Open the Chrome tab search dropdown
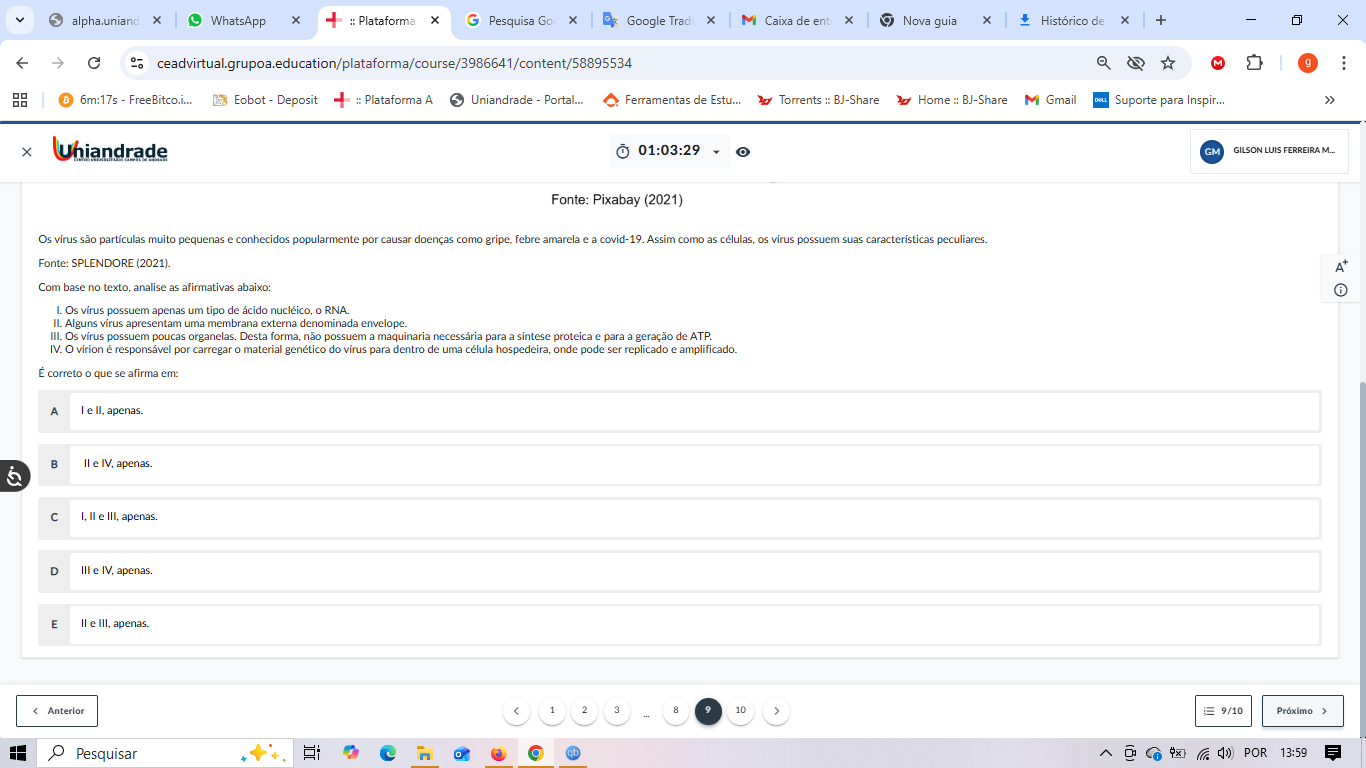Screen dimensions: 1366x768 pyautogui.click(x=19, y=20)
